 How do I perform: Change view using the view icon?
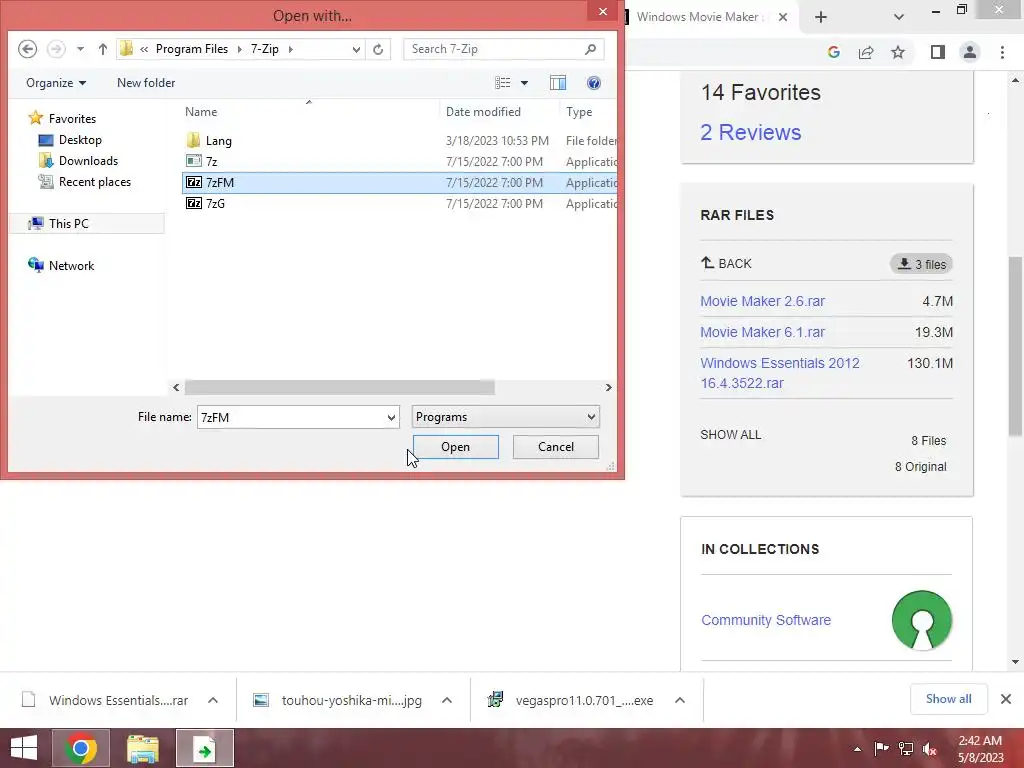click(x=503, y=83)
